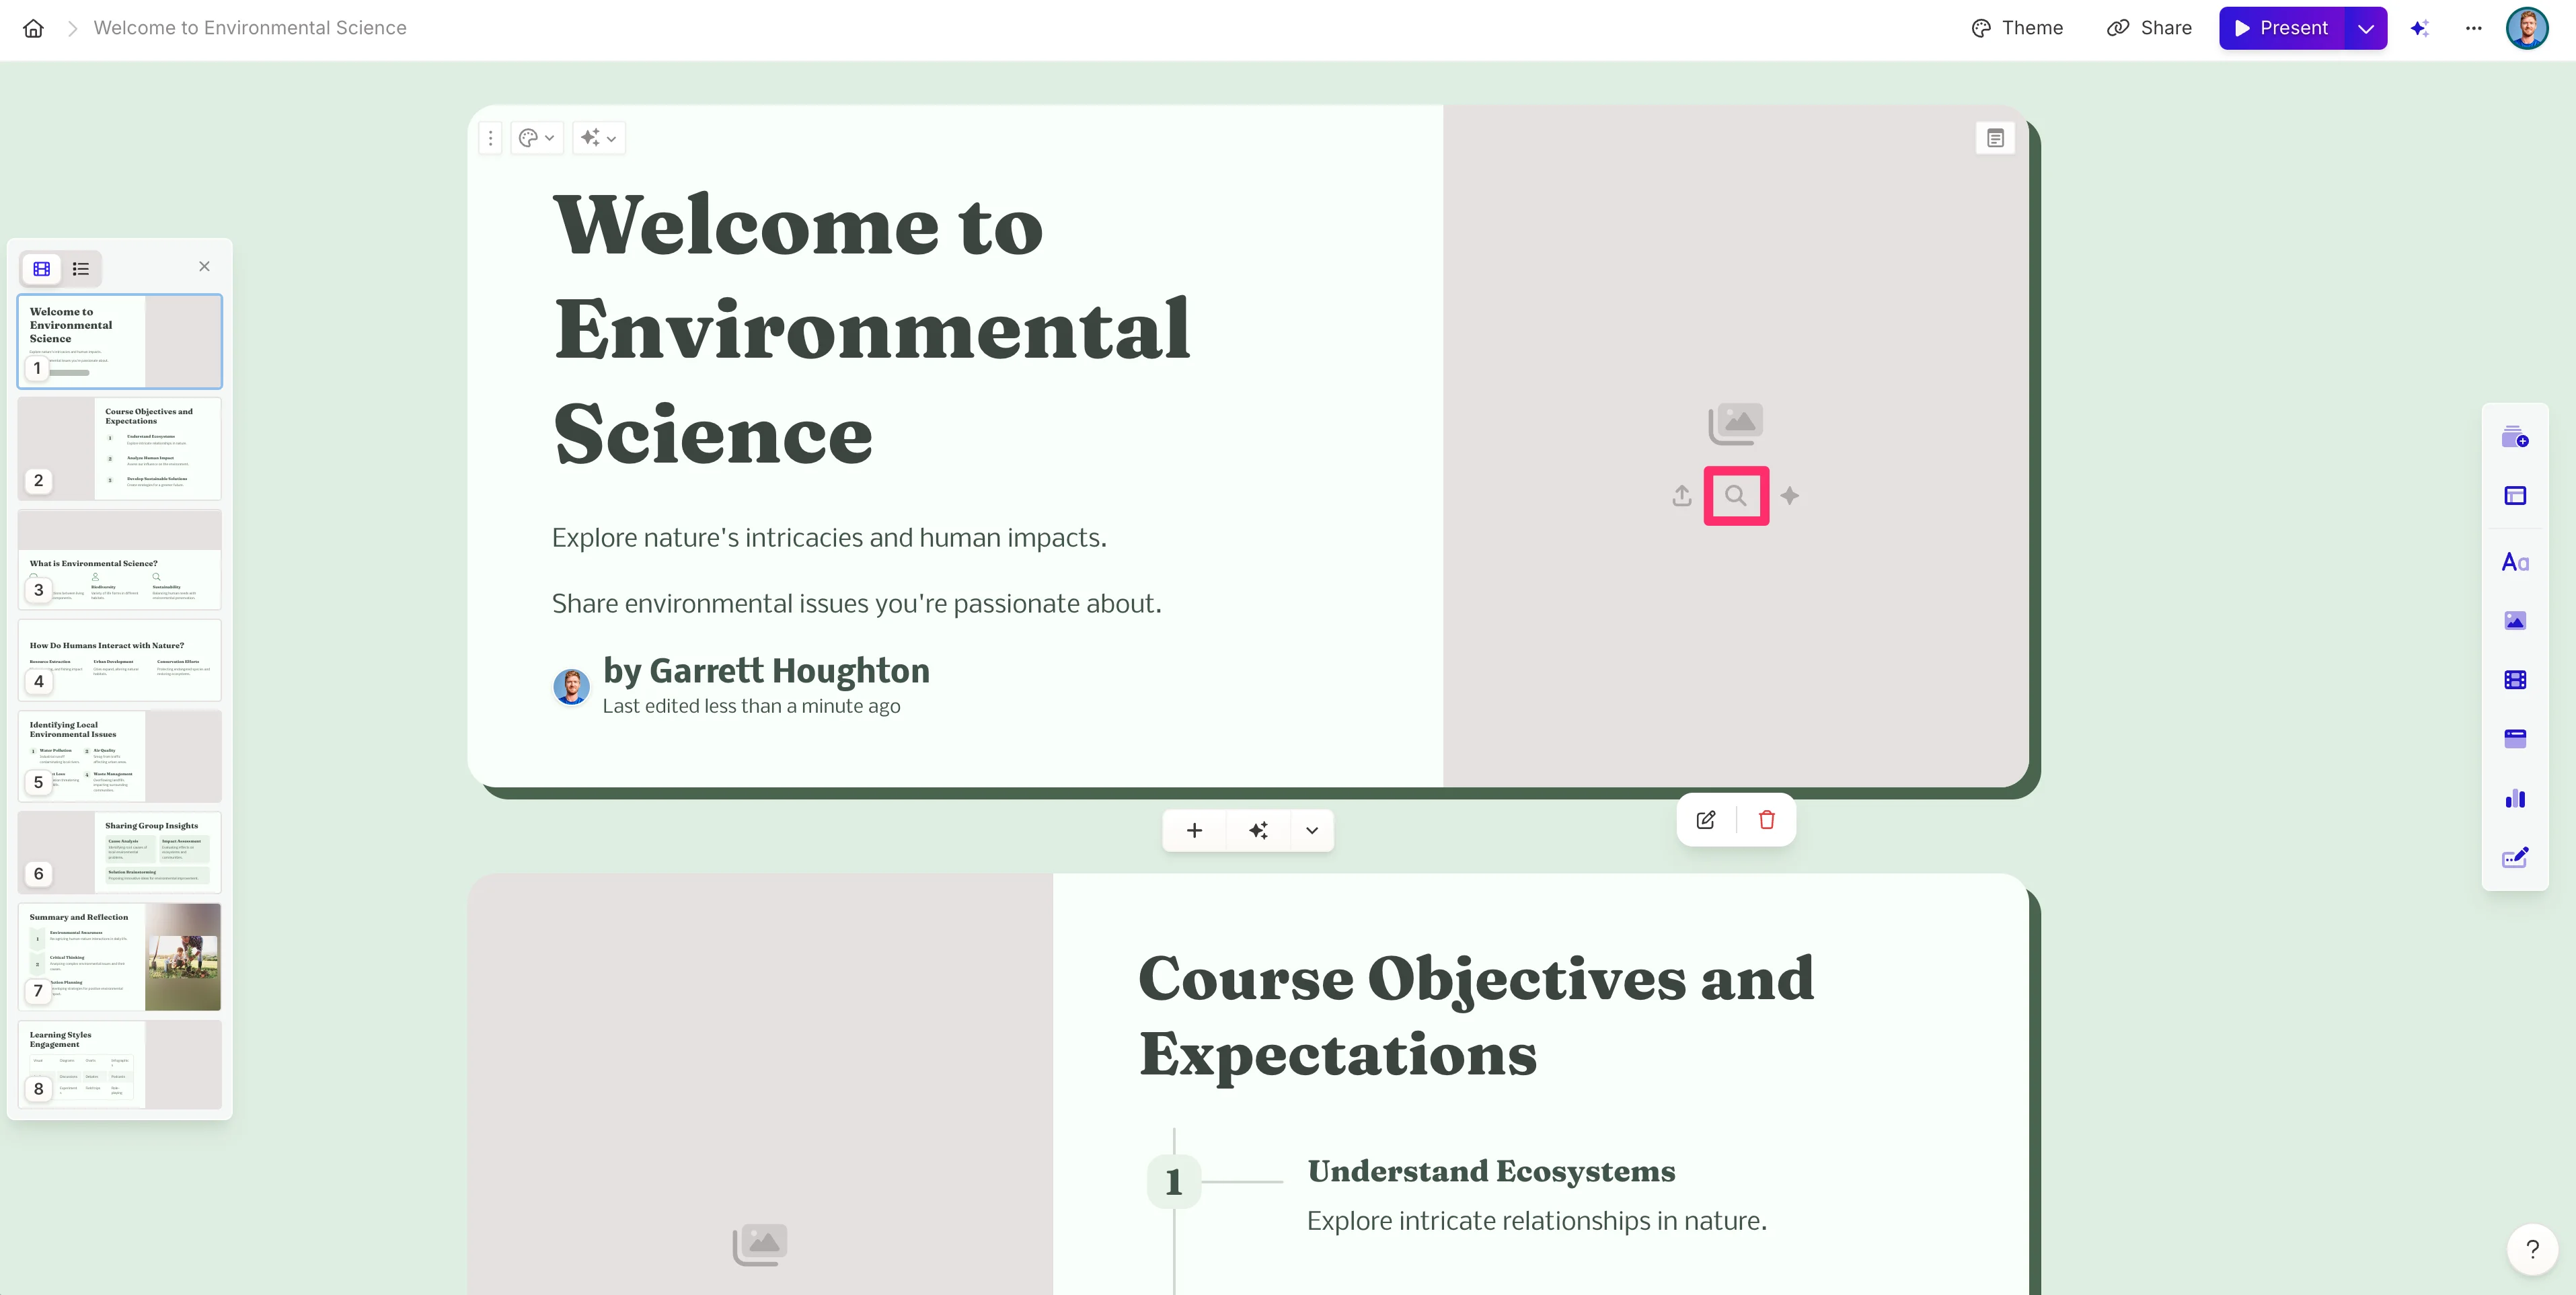The image size is (2576, 1295).
Task: Open the card drag handle menu
Action: coord(490,138)
